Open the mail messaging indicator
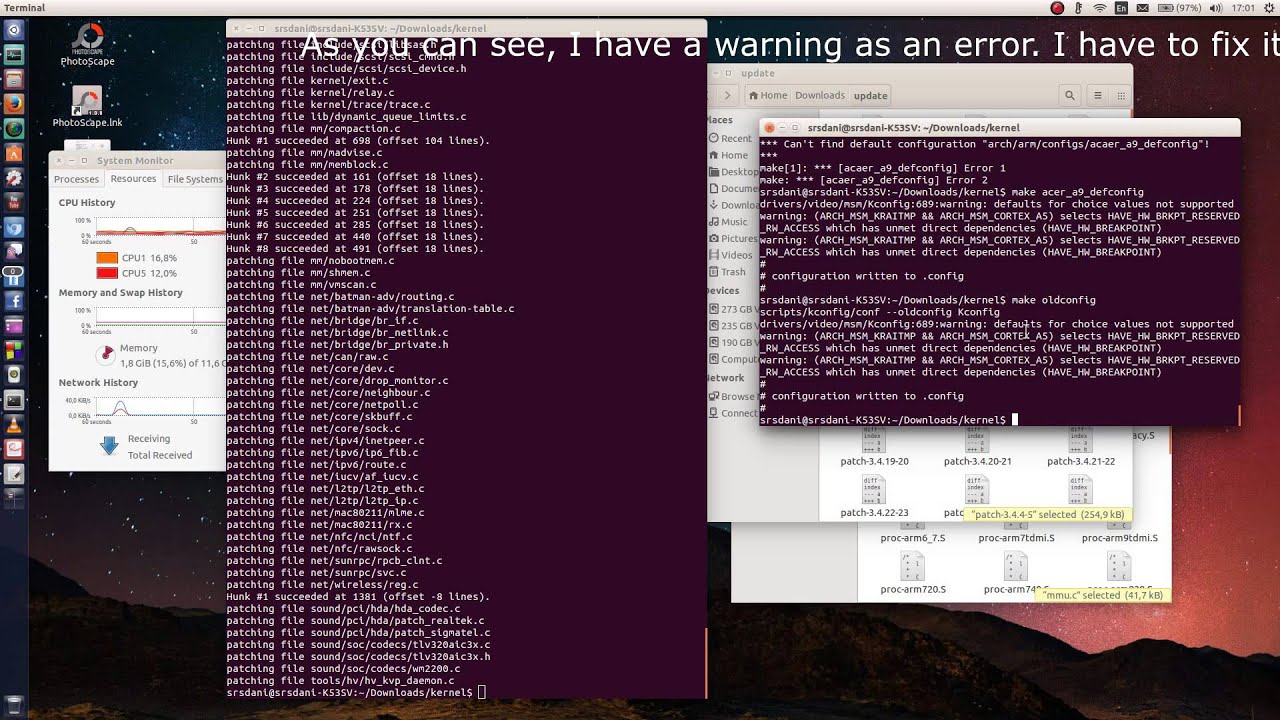1280x720 pixels. (1143, 8)
